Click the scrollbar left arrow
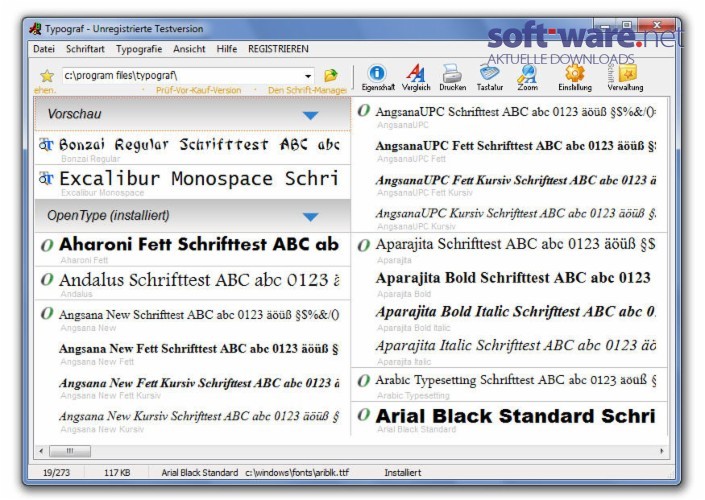The width and height of the screenshot is (705, 500). point(41,451)
